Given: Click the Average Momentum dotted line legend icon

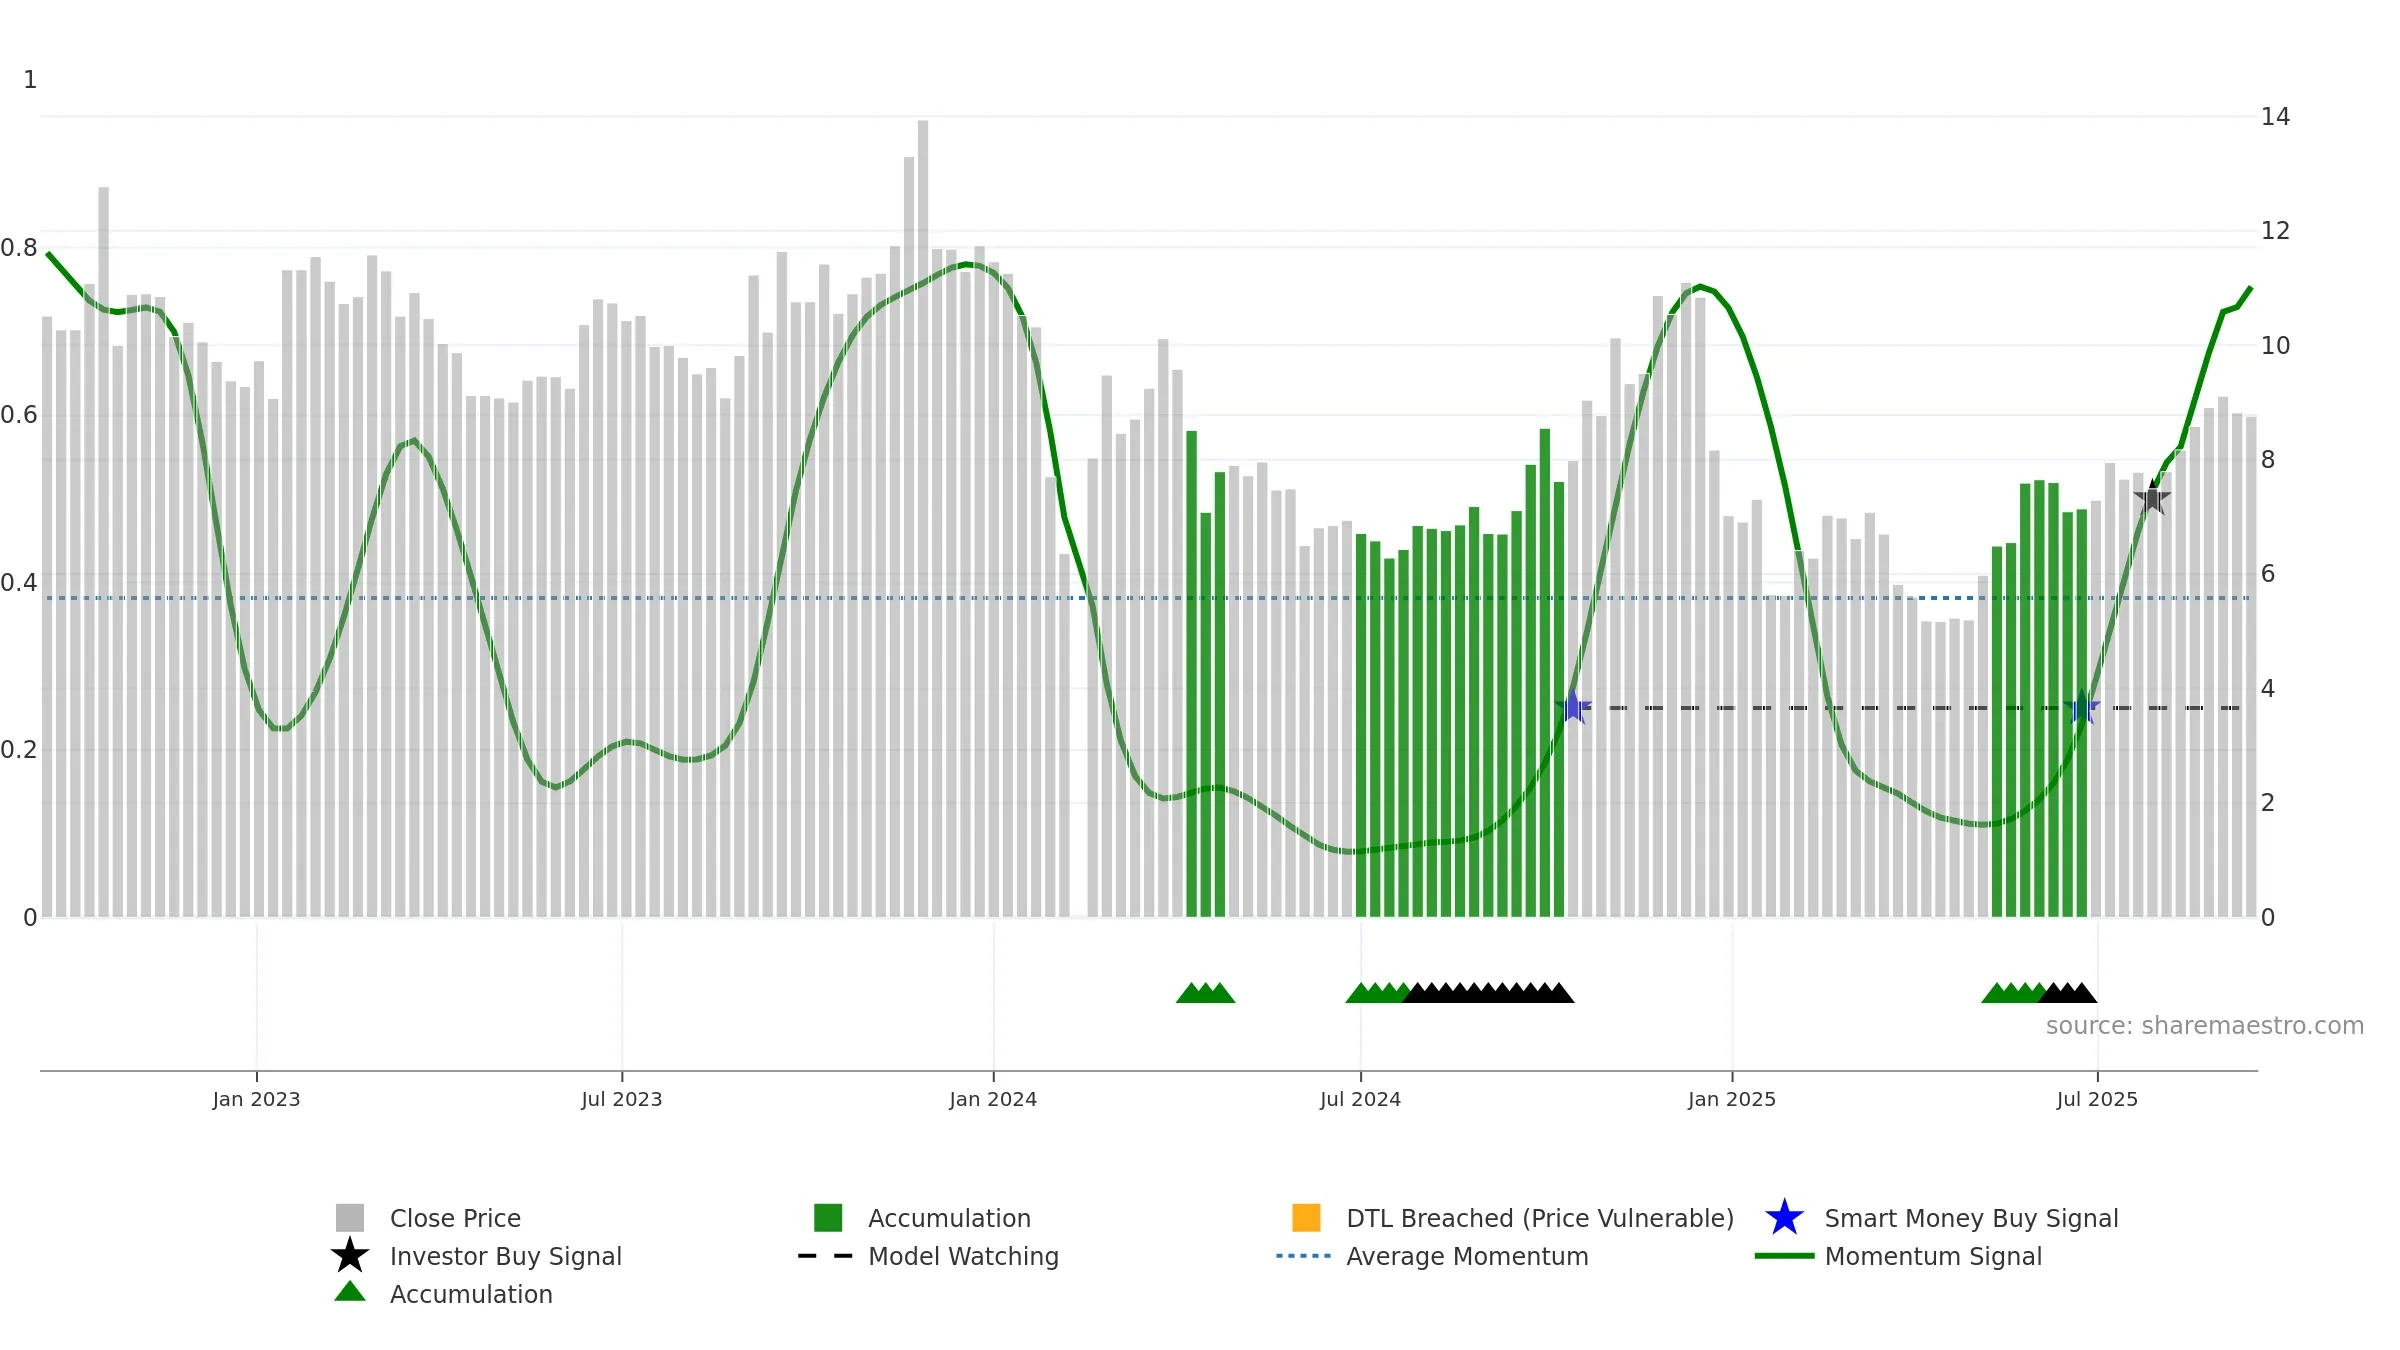Looking at the screenshot, I should pos(1304,1256).
